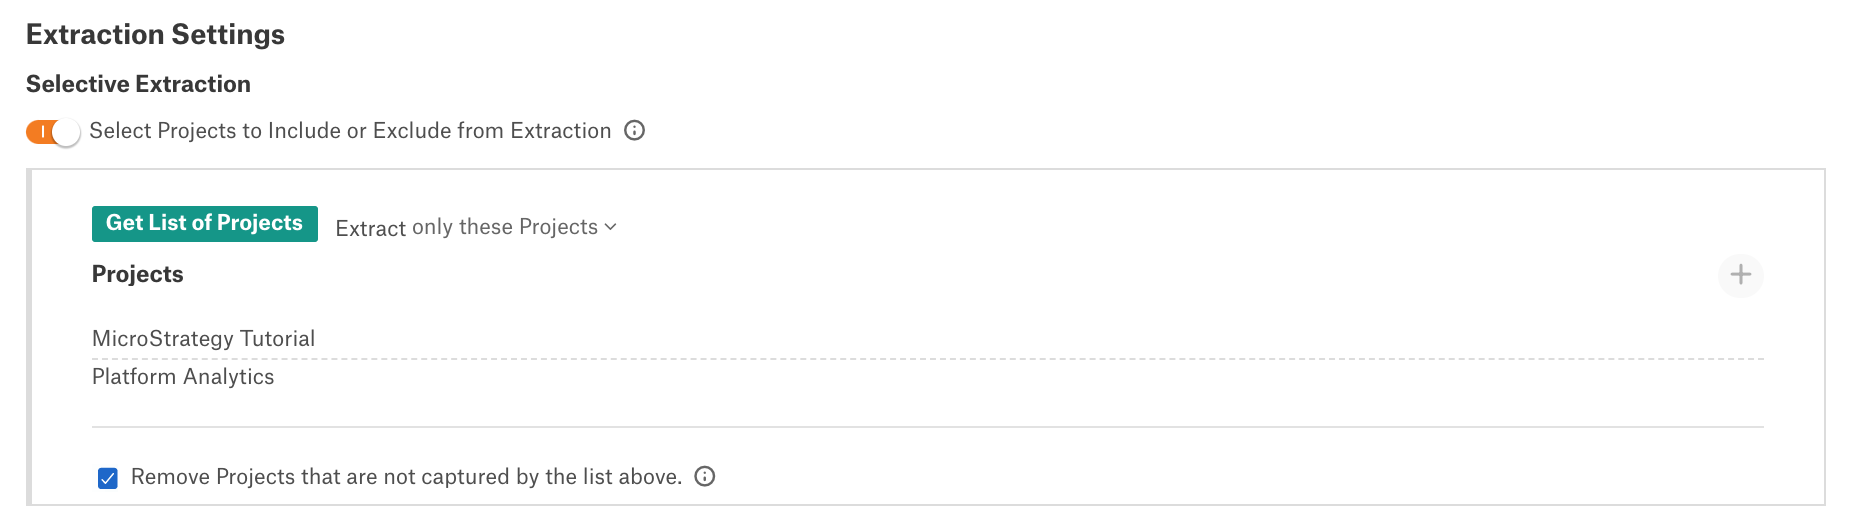Click empty row below Platform Analytics
The height and width of the screenshot is (532, 1860).
click(927, 410)
